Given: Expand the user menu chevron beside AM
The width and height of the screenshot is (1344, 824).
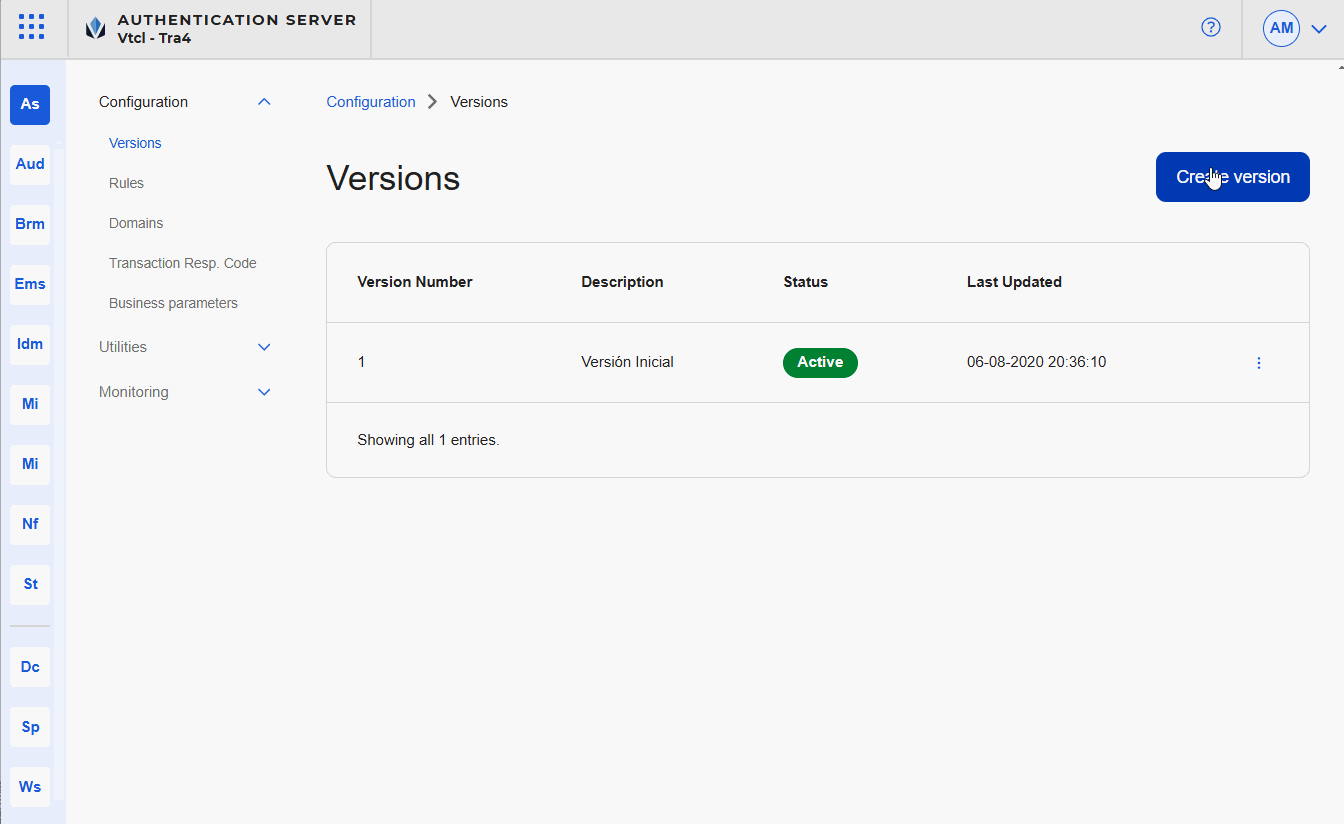Looking at the screenshot, I should 1318,29.
